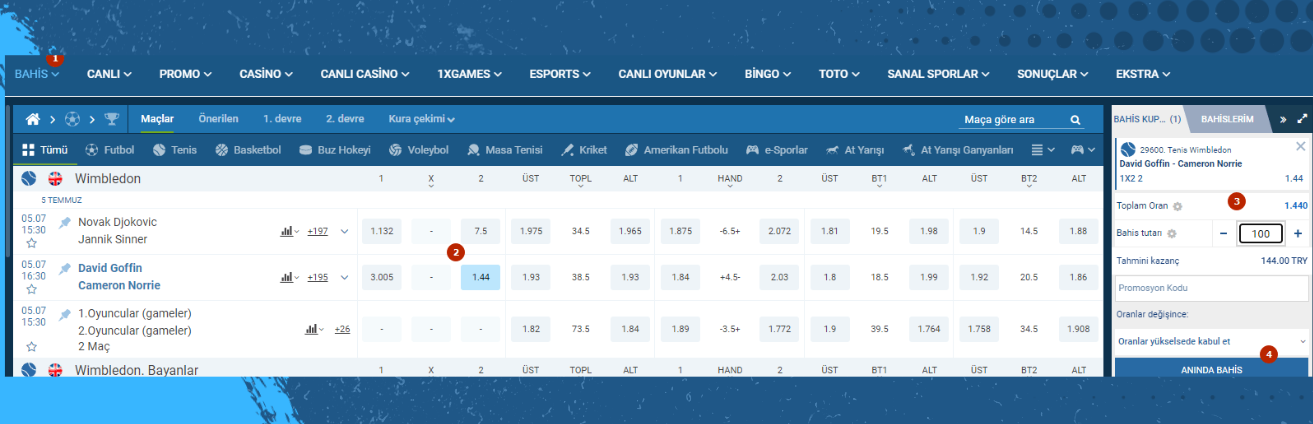
Task: Pin the David Goffin match
Action: (x=65, y=268)
